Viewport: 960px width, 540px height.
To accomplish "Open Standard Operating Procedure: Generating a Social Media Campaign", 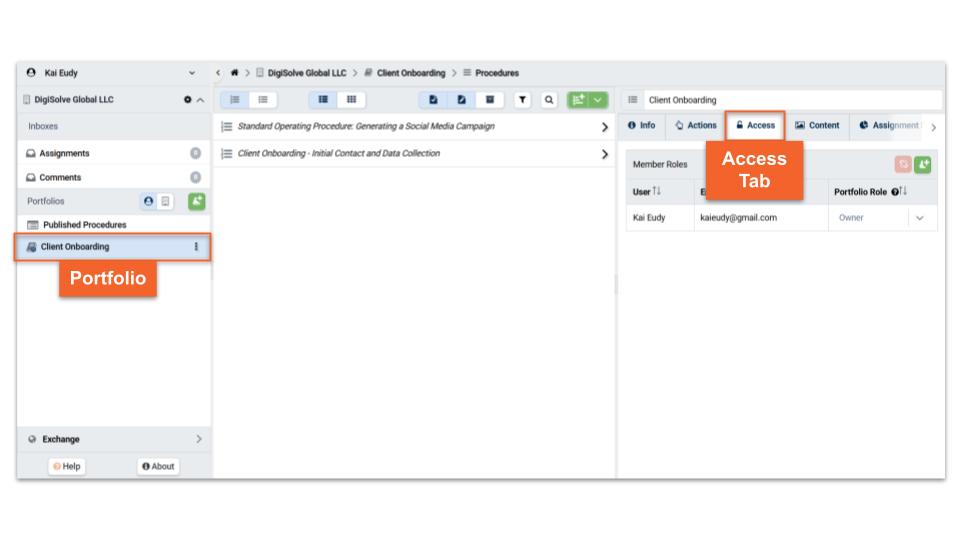I will click(x=366, y=126).
